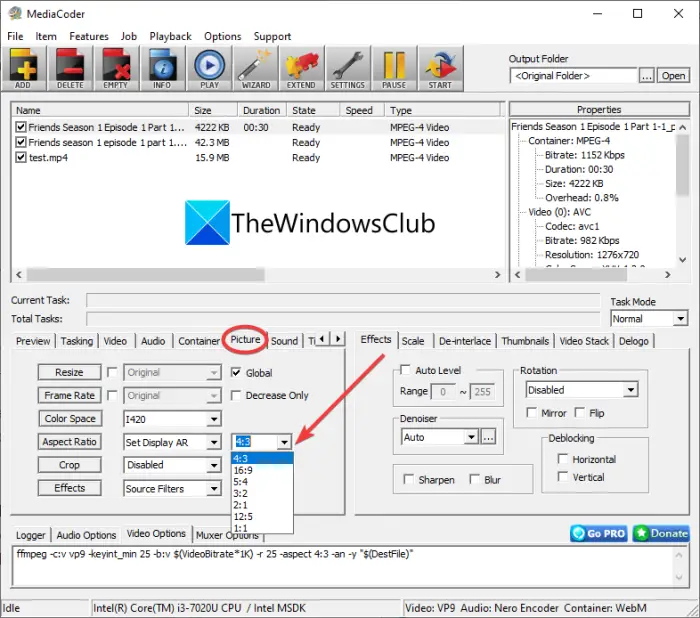Open the Thumbnails tab
Image resolution: width=700 pixels, height=618 pixels.
pyautogui.click(x=525, y=341)
